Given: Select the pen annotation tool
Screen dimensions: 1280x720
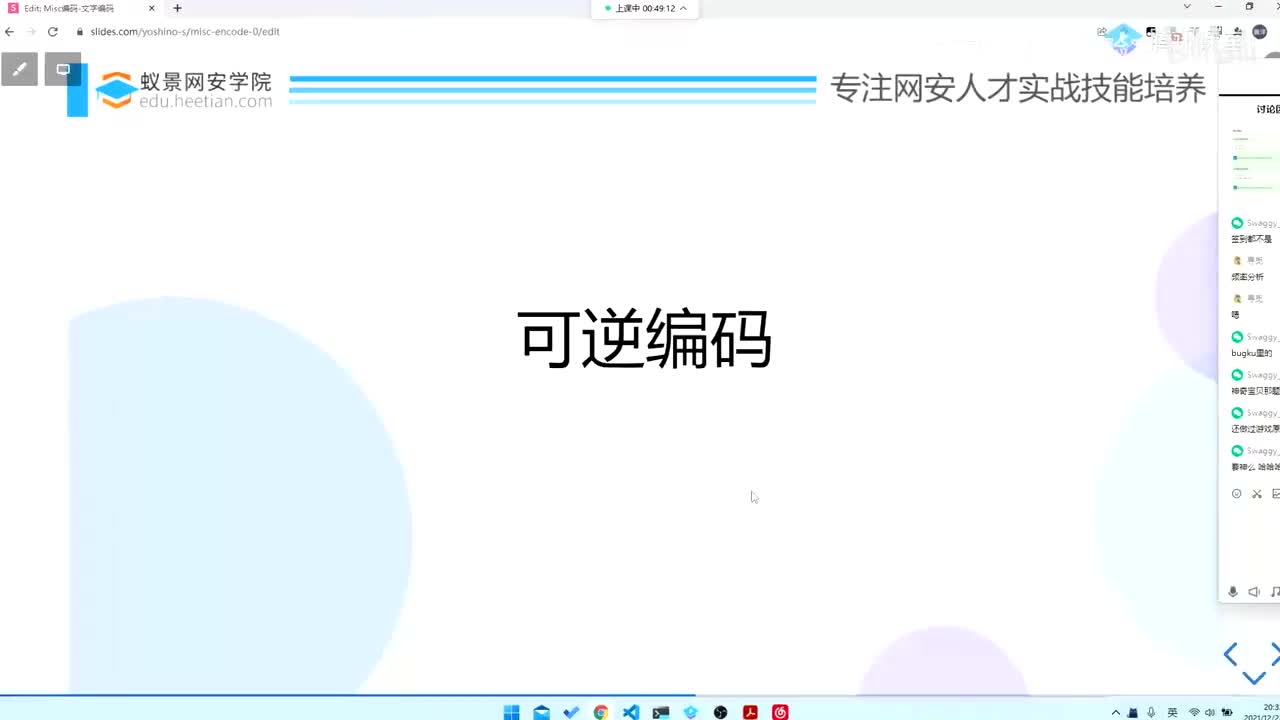Looking at the screenshot, I should [x=19, y=69].
